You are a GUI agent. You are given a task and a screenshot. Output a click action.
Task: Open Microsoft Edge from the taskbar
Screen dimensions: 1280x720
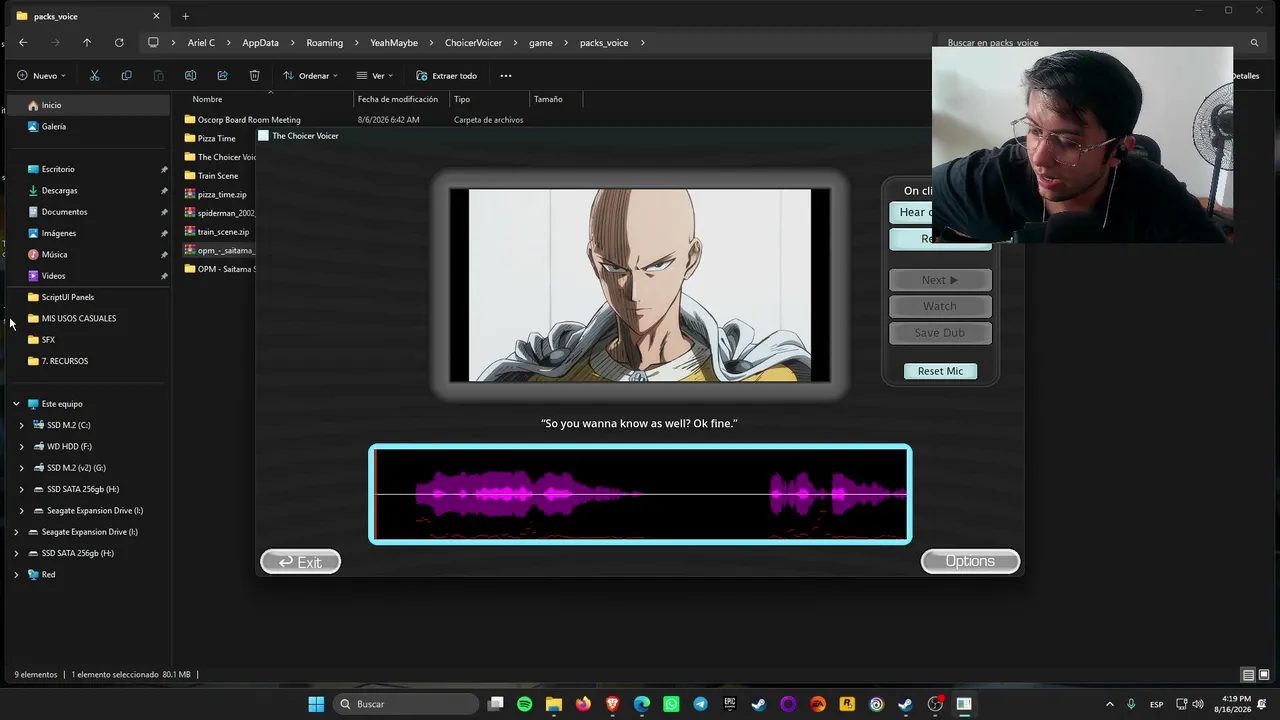click(x=642, y=704)
